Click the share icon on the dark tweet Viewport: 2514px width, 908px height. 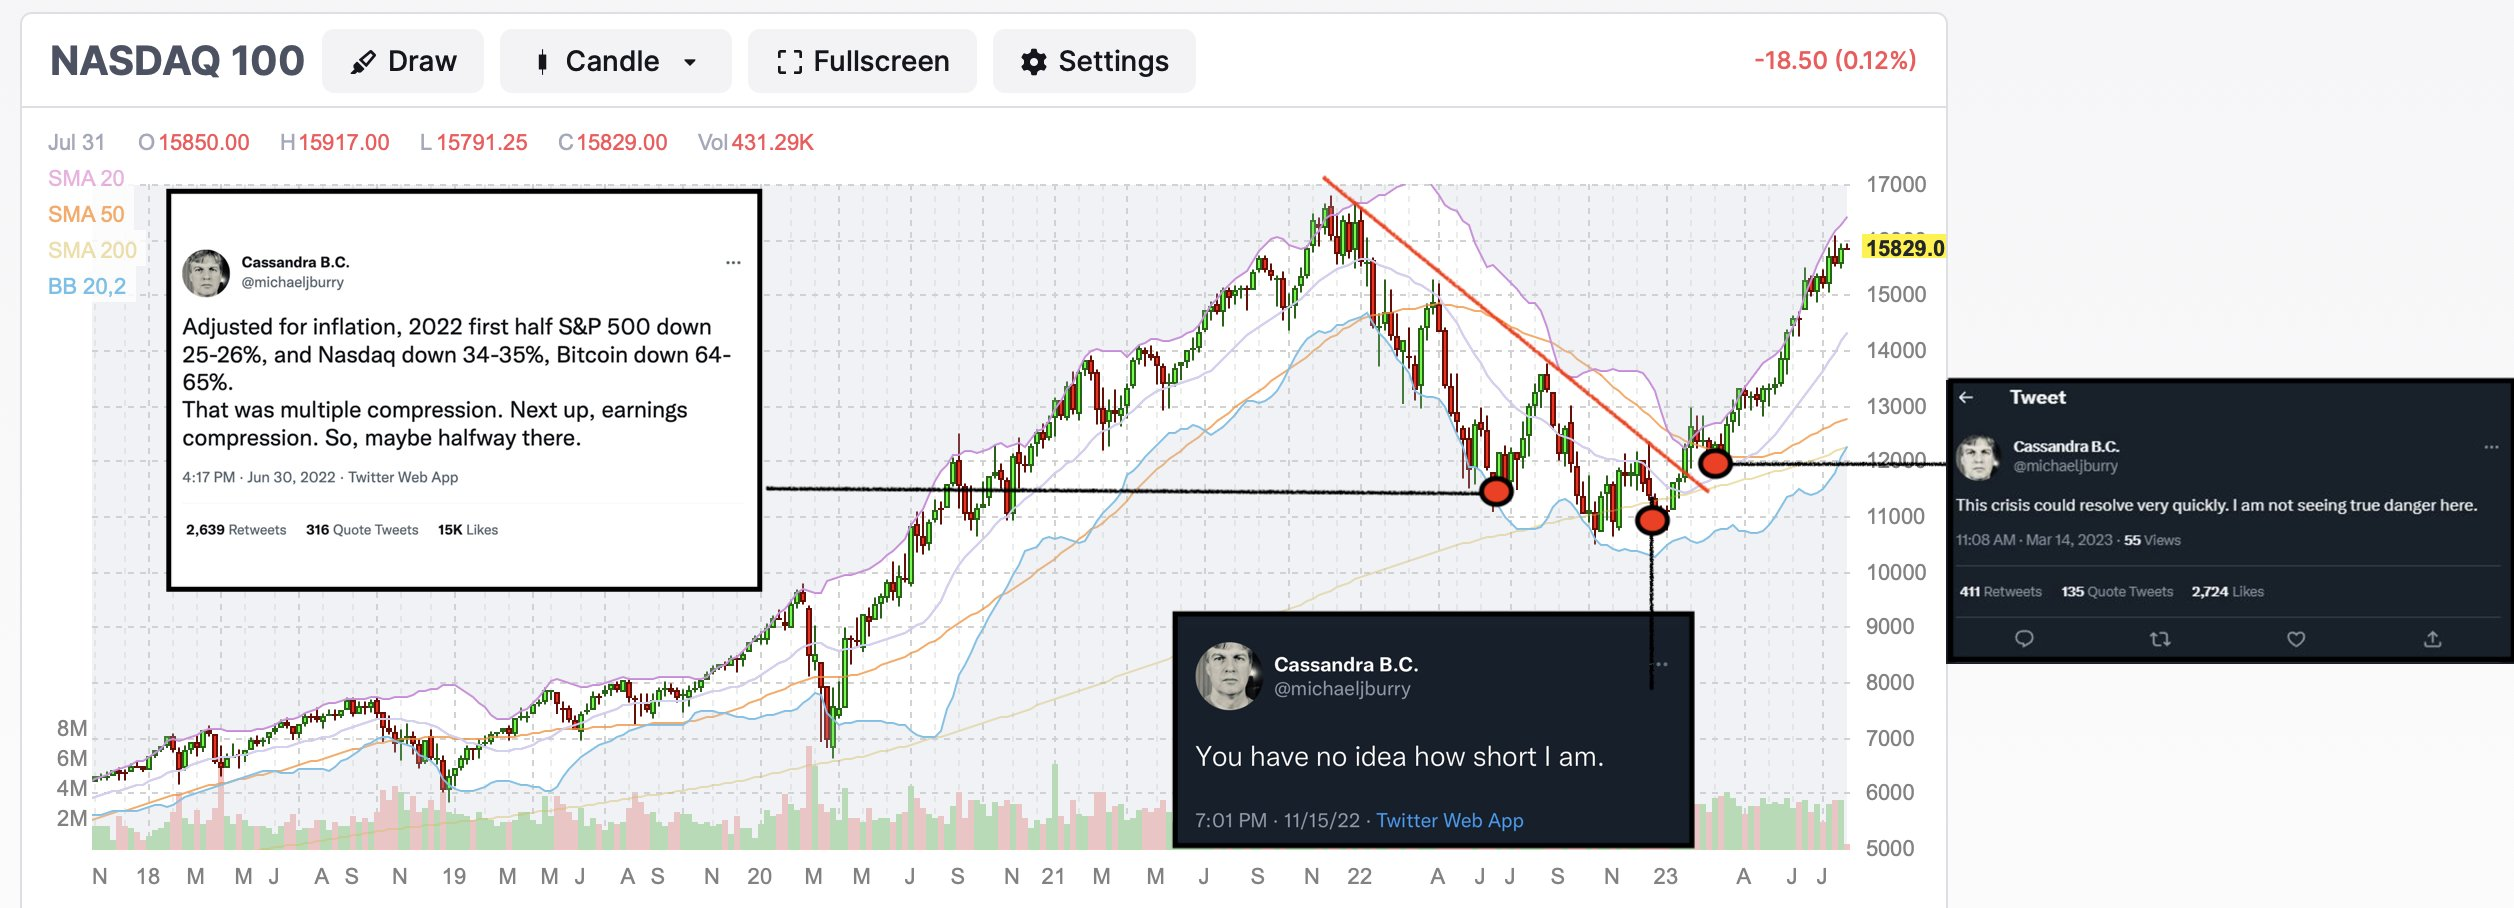pos(2432,639)
